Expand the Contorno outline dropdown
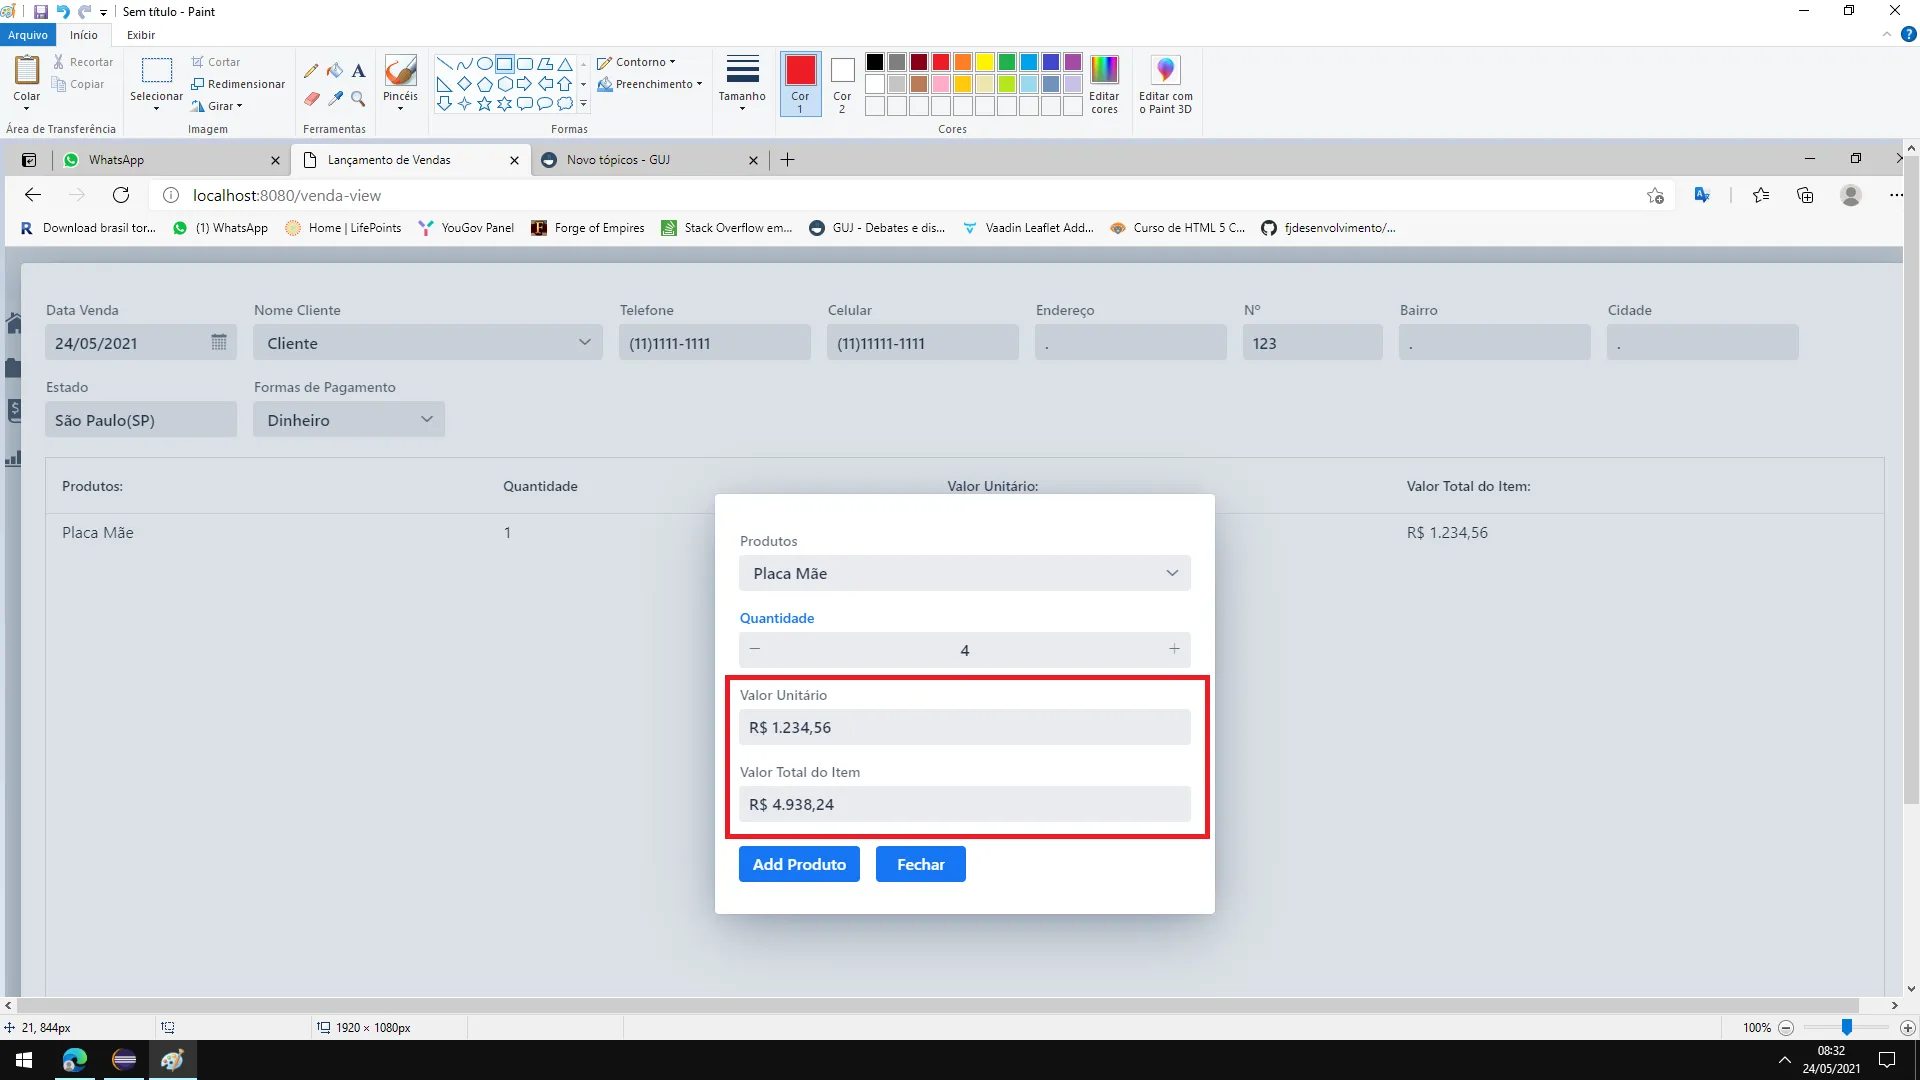This screenshot has width=1920, height=1080. [x=640, y=62]
